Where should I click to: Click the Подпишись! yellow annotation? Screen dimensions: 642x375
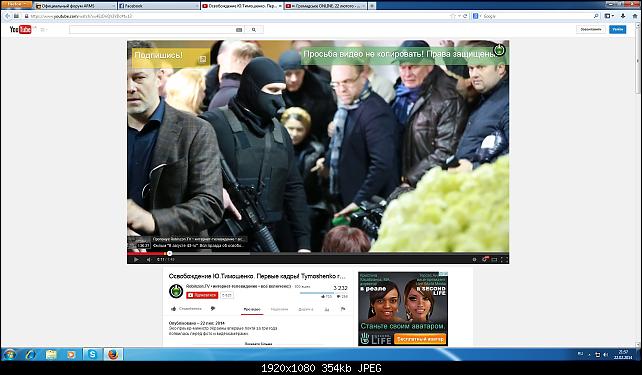pos(171,58)
